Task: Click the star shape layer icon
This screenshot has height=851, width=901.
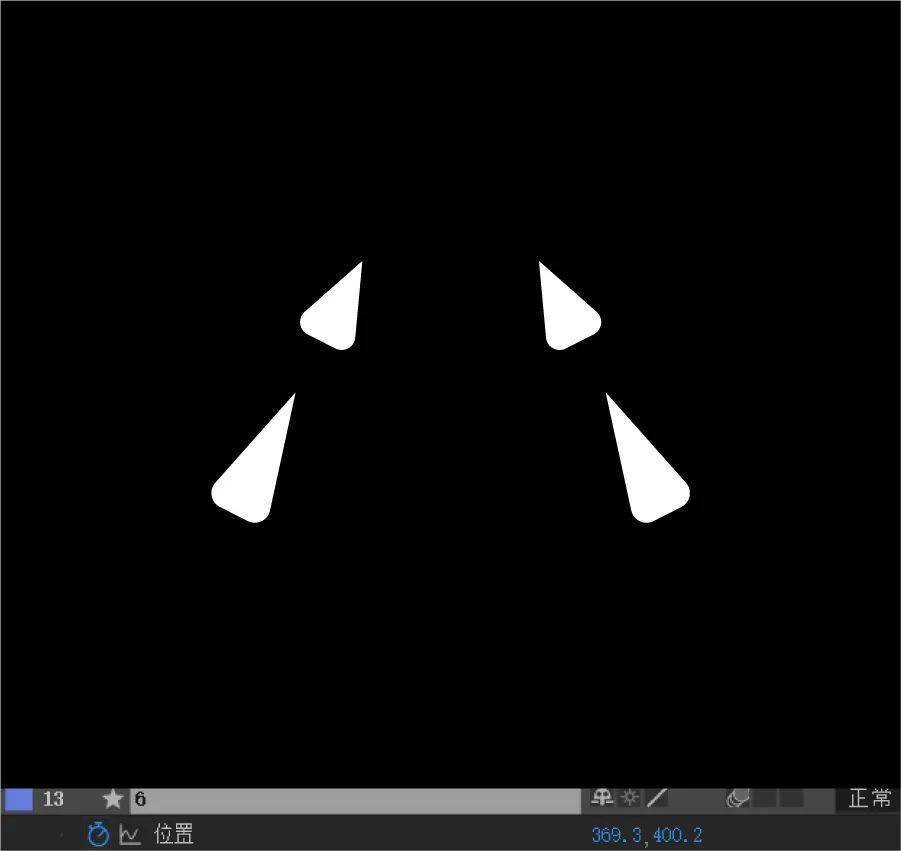Action: pyautogui.click(x=113, y=799)
